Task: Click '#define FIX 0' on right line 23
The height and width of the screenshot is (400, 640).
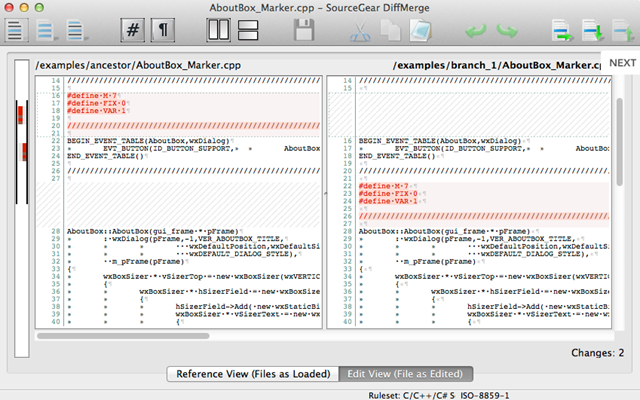Action: pyautogui.click(x=388, y=193)
